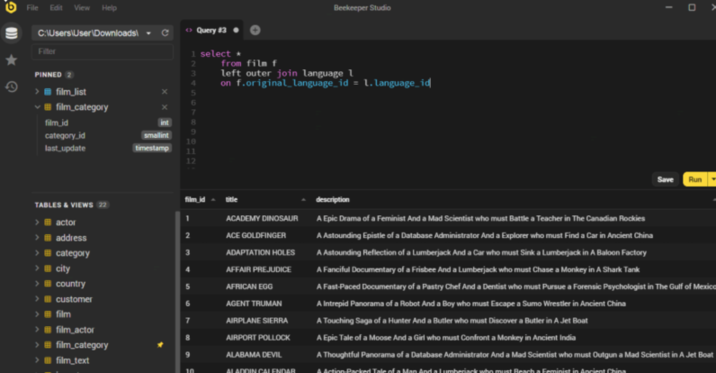This screenshot has height=373, width=716.
Task: Collapse the pinned film_category table
Action: 37,107
